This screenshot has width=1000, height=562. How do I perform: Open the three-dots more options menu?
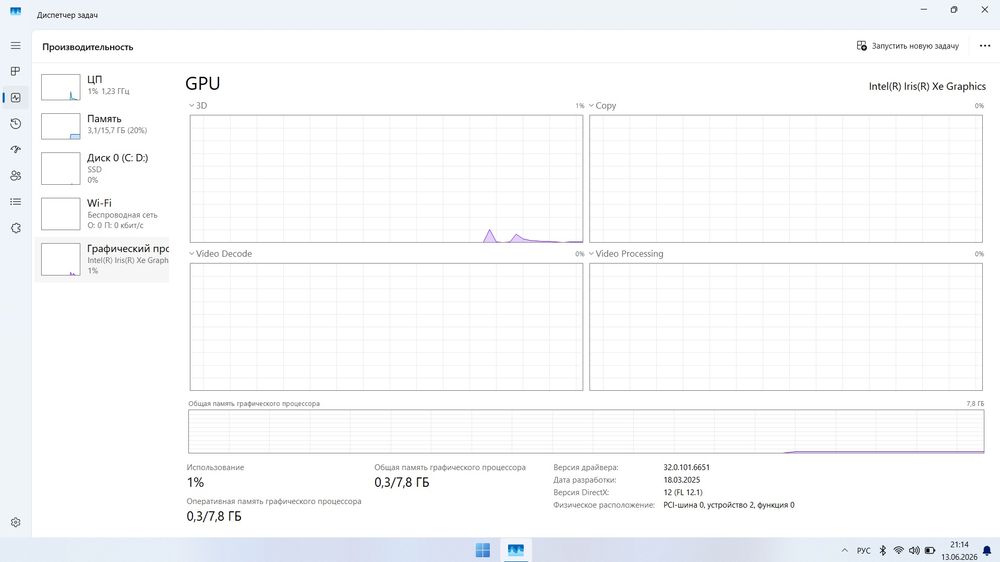[985, 46]
